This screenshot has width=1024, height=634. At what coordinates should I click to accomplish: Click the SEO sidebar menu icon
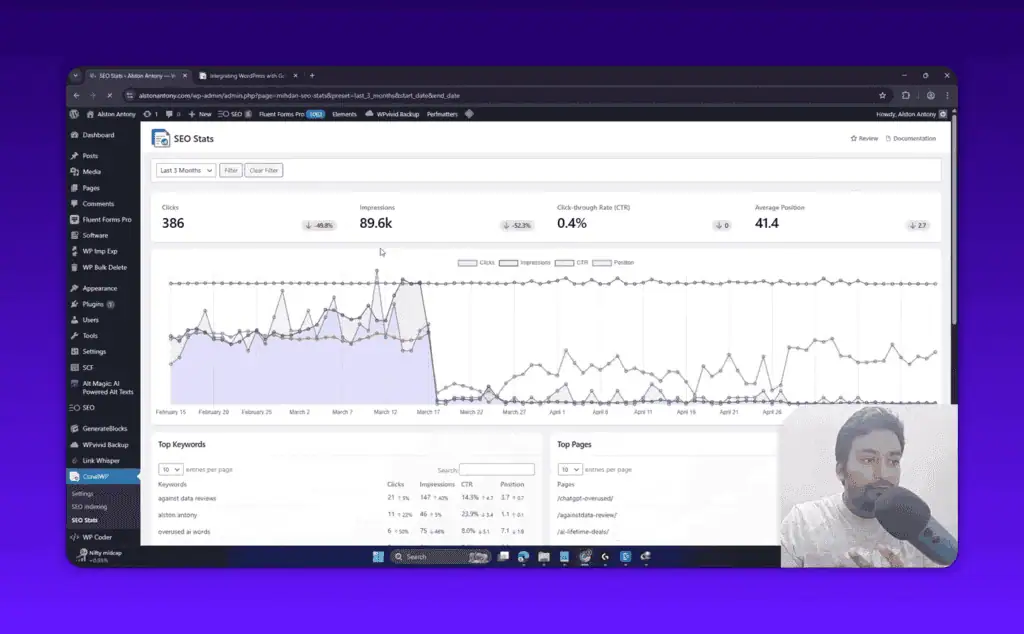[x=74, y=407]
